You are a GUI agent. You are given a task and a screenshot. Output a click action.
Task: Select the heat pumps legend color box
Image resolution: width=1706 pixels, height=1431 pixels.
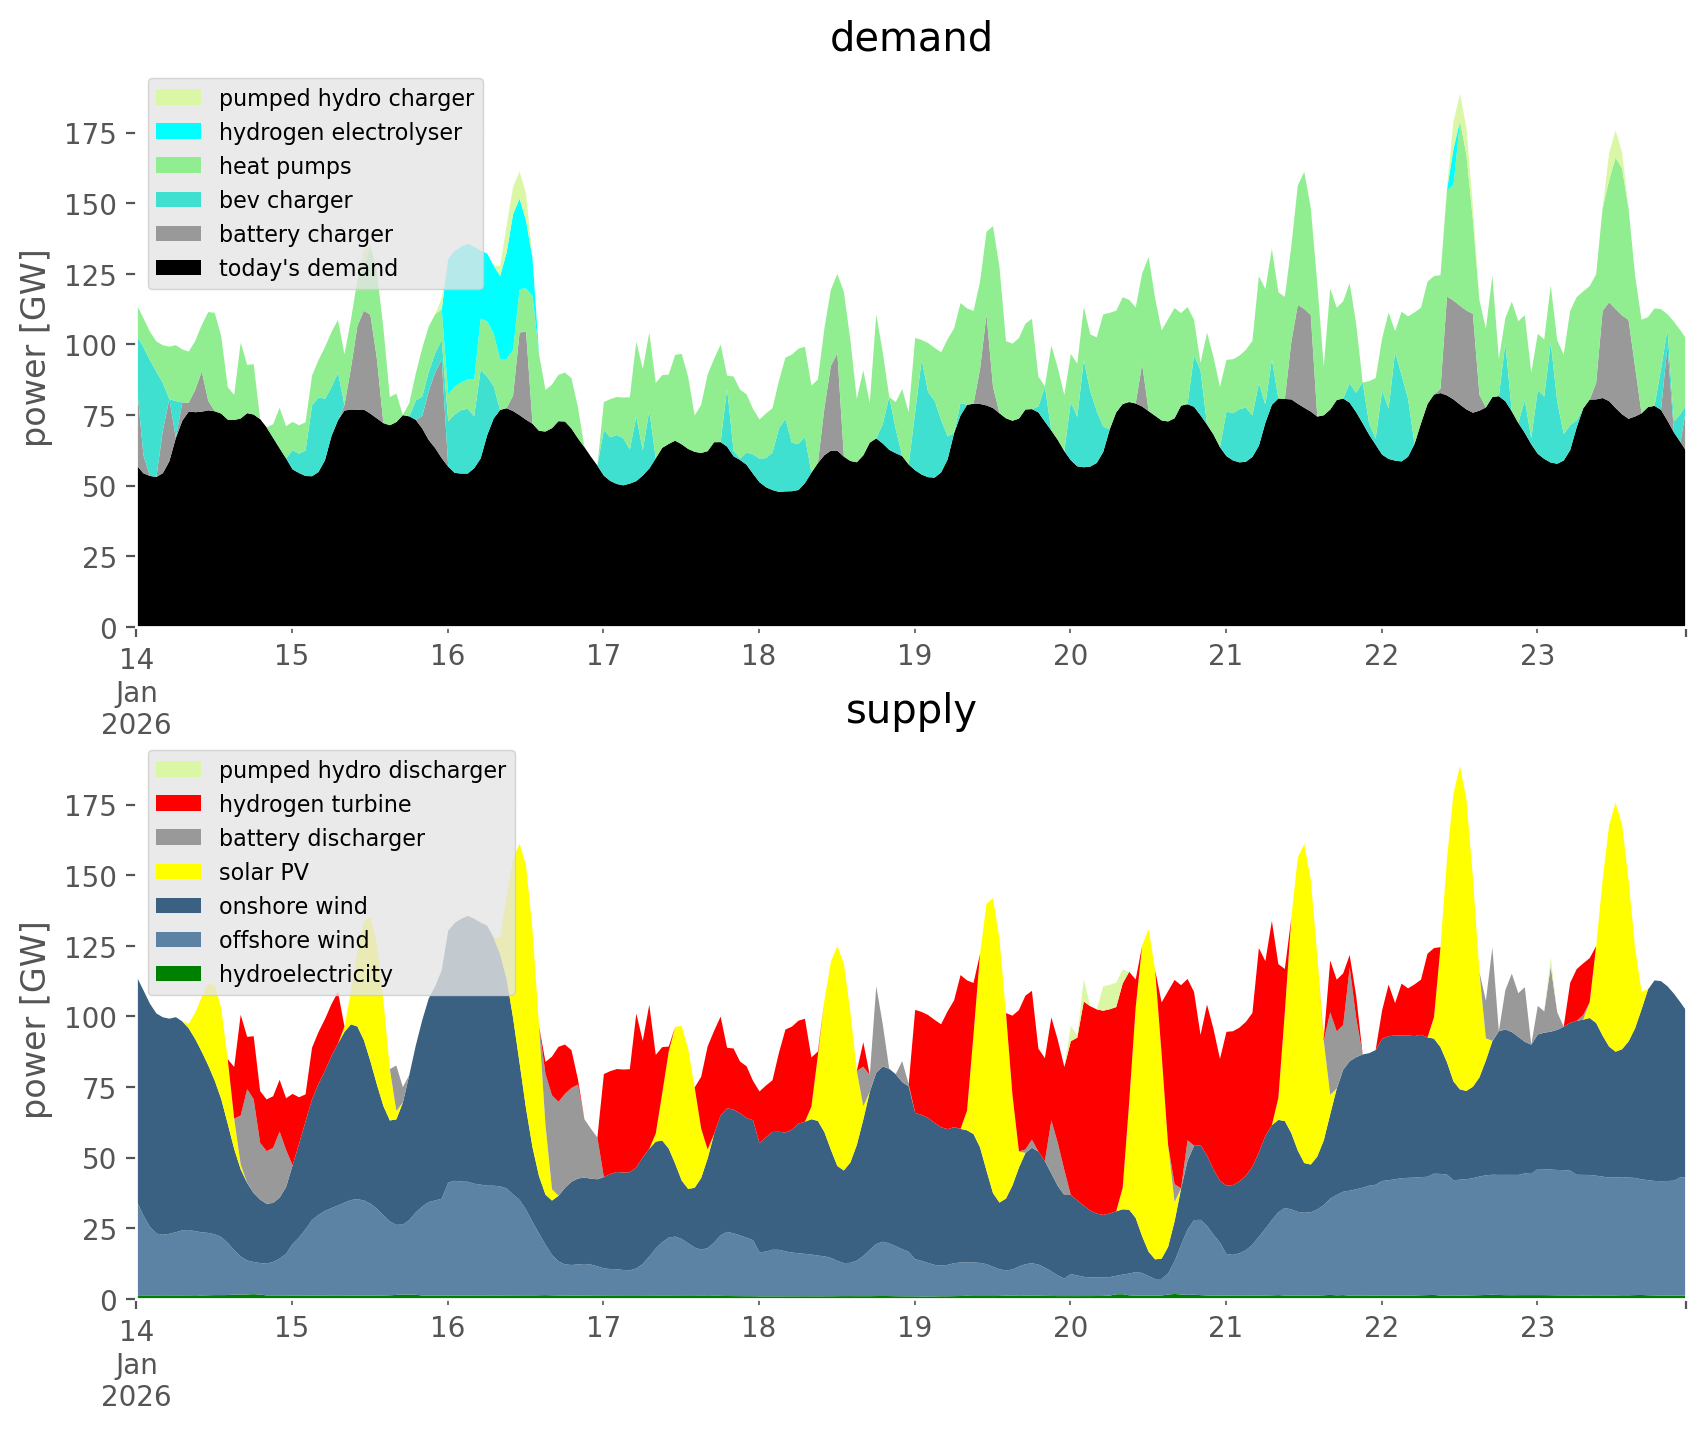pyautogui.click(x=179, y=166)
